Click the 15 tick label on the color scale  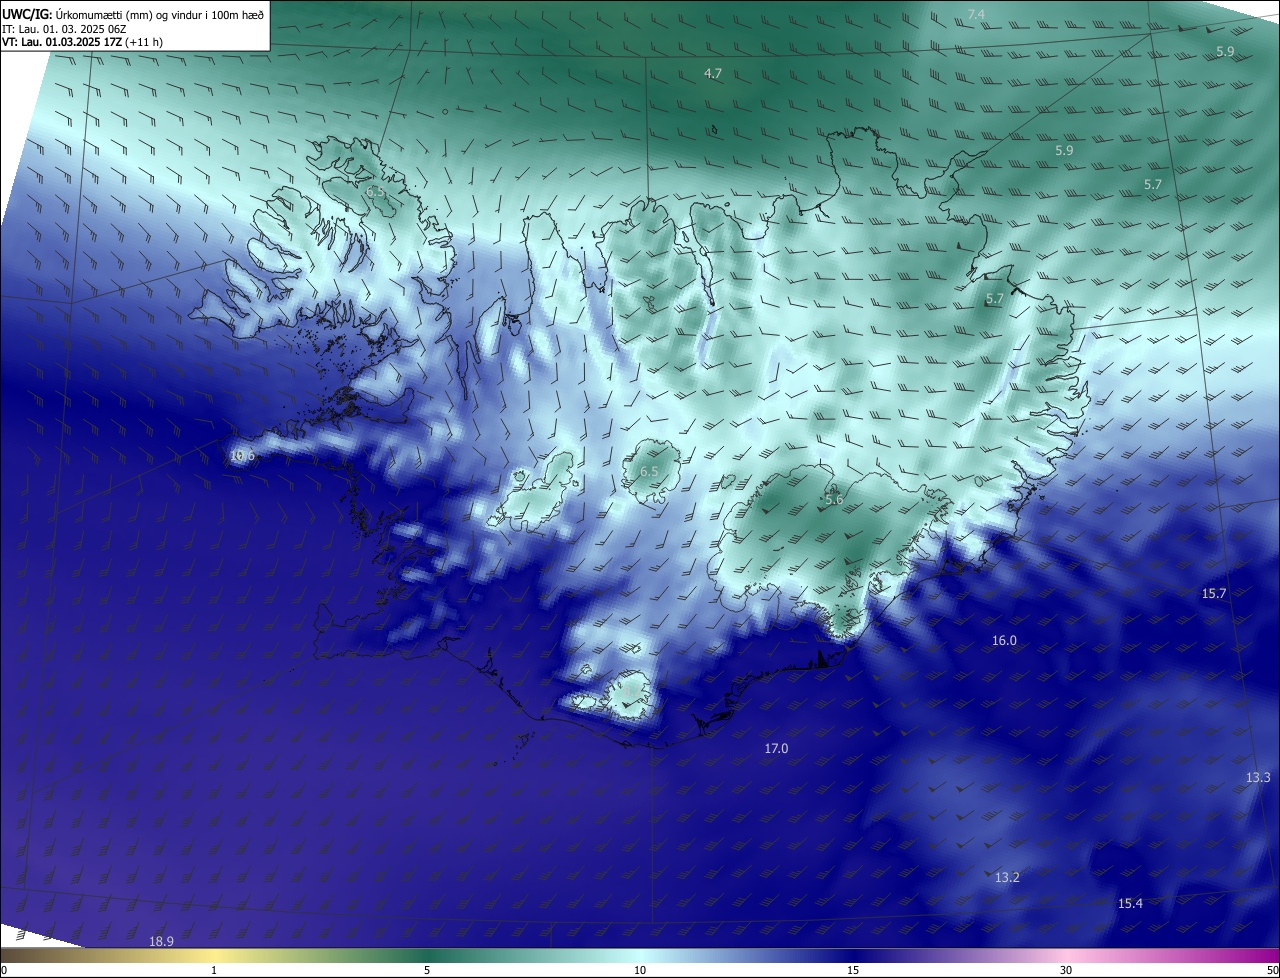[x=853, y=970]
